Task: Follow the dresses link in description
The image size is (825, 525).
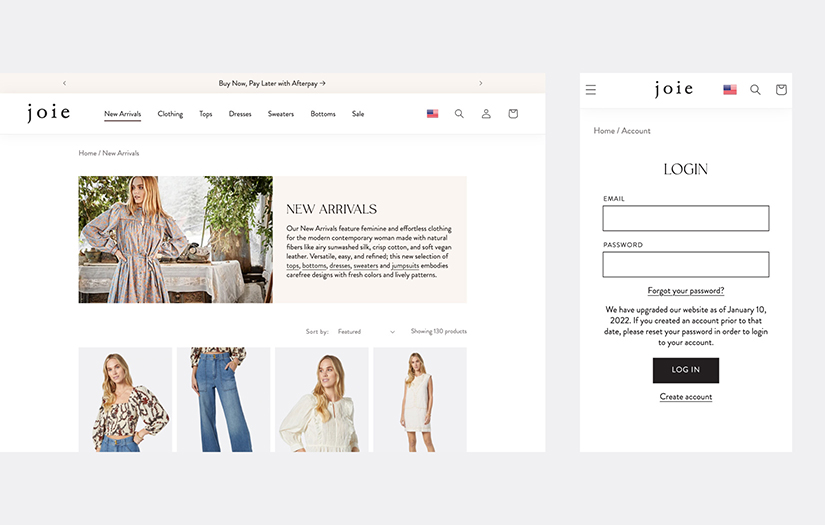Action: pos(340,266)
